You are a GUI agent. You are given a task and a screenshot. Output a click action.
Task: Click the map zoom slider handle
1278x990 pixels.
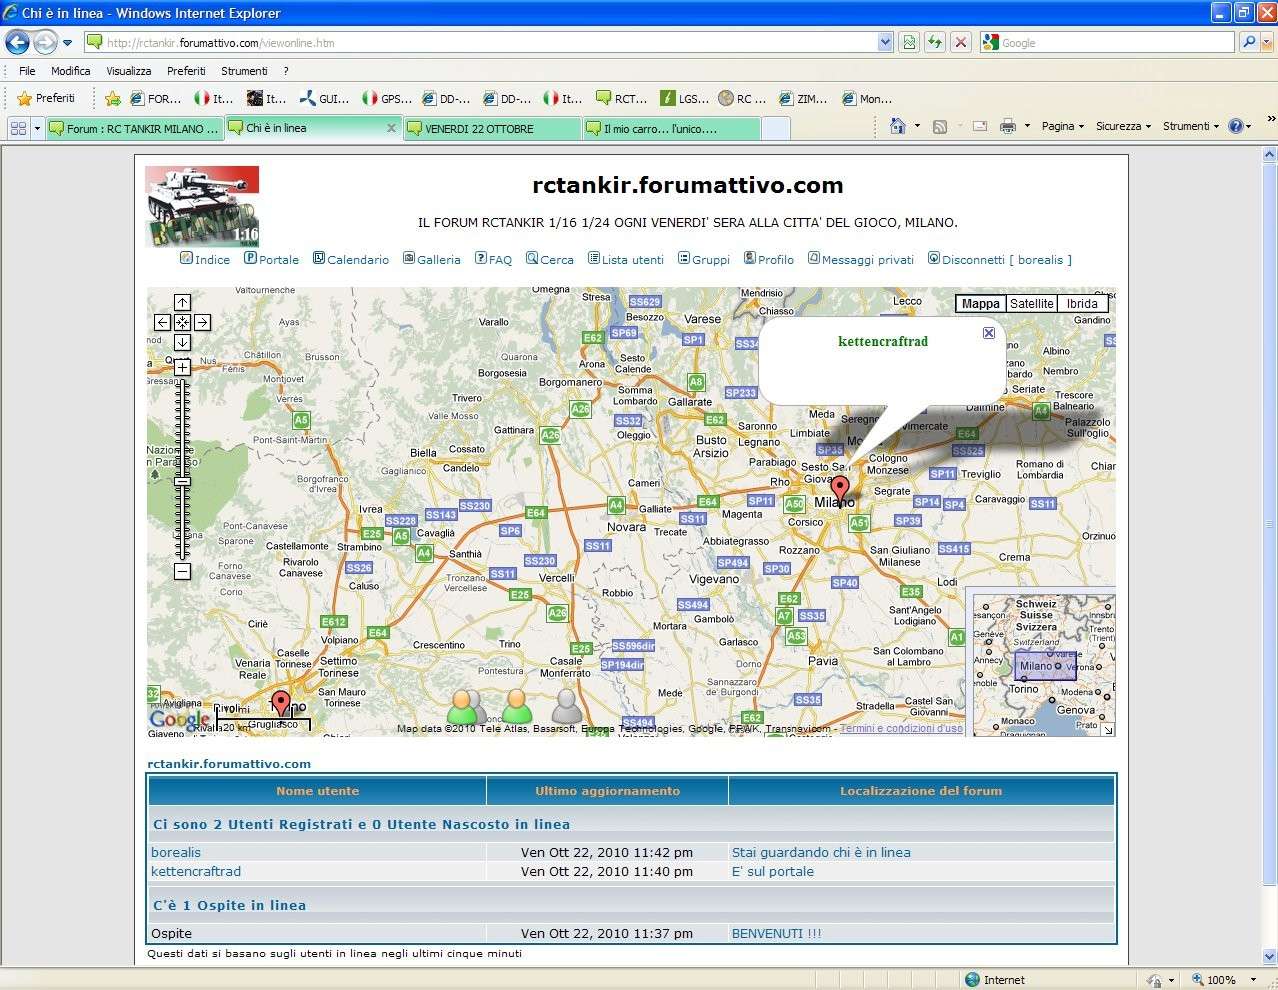182,481
